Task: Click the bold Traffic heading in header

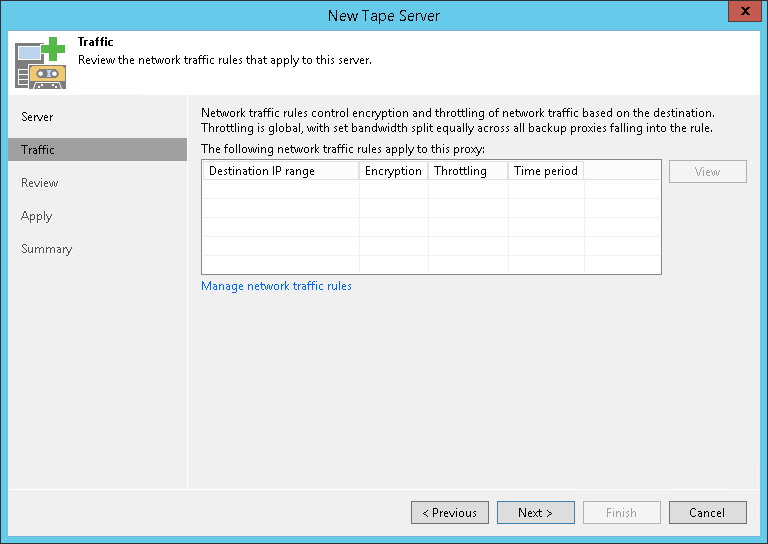Action: click(96, 43)
